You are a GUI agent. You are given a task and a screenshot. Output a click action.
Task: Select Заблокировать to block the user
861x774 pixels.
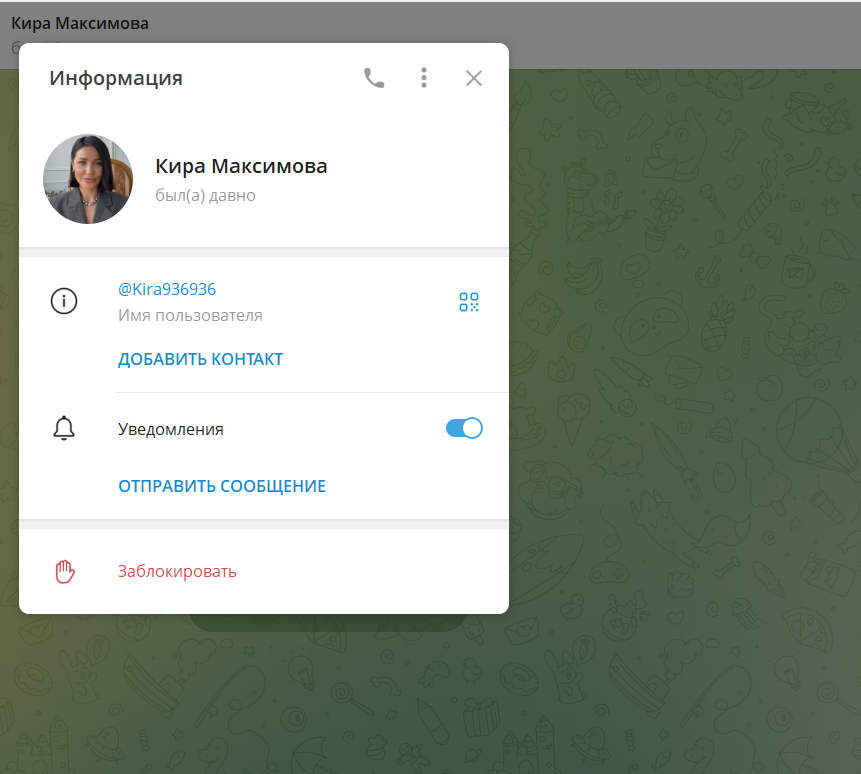point(177,571)
